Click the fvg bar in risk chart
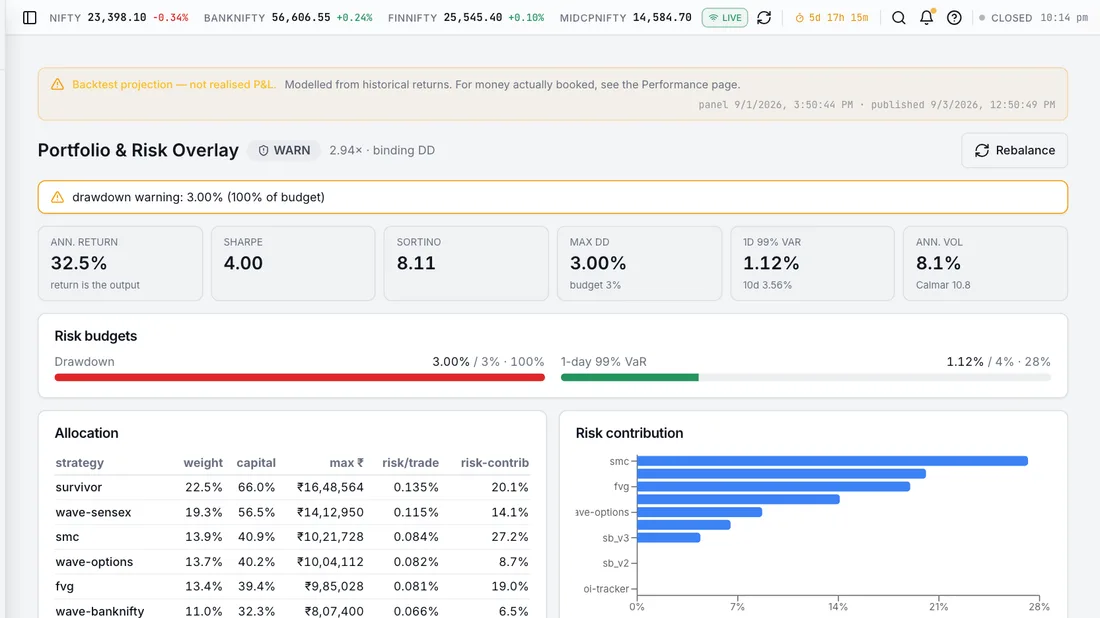 (x=773, y=486)
